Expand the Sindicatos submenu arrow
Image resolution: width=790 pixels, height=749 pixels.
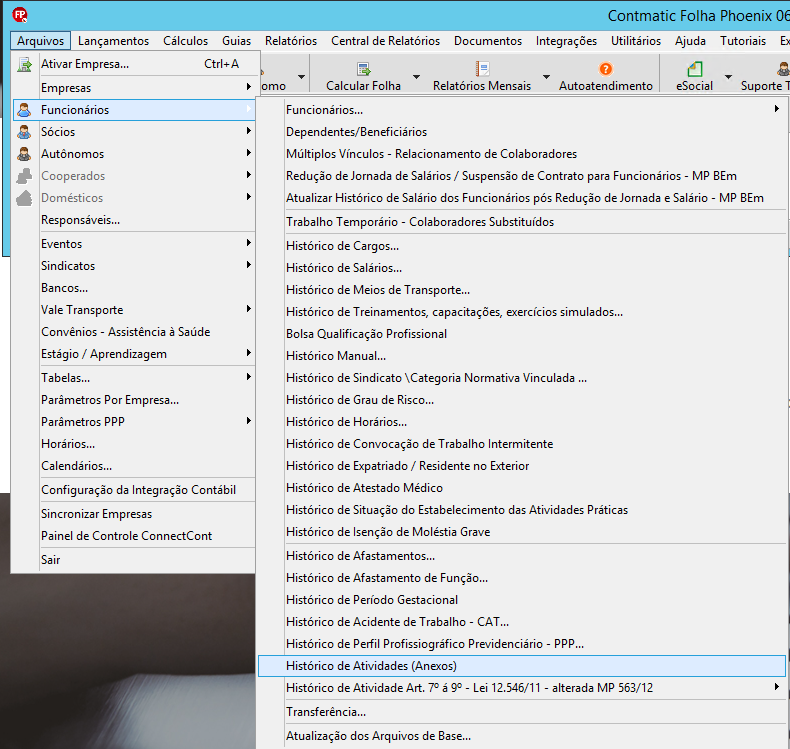pos(248,265)
